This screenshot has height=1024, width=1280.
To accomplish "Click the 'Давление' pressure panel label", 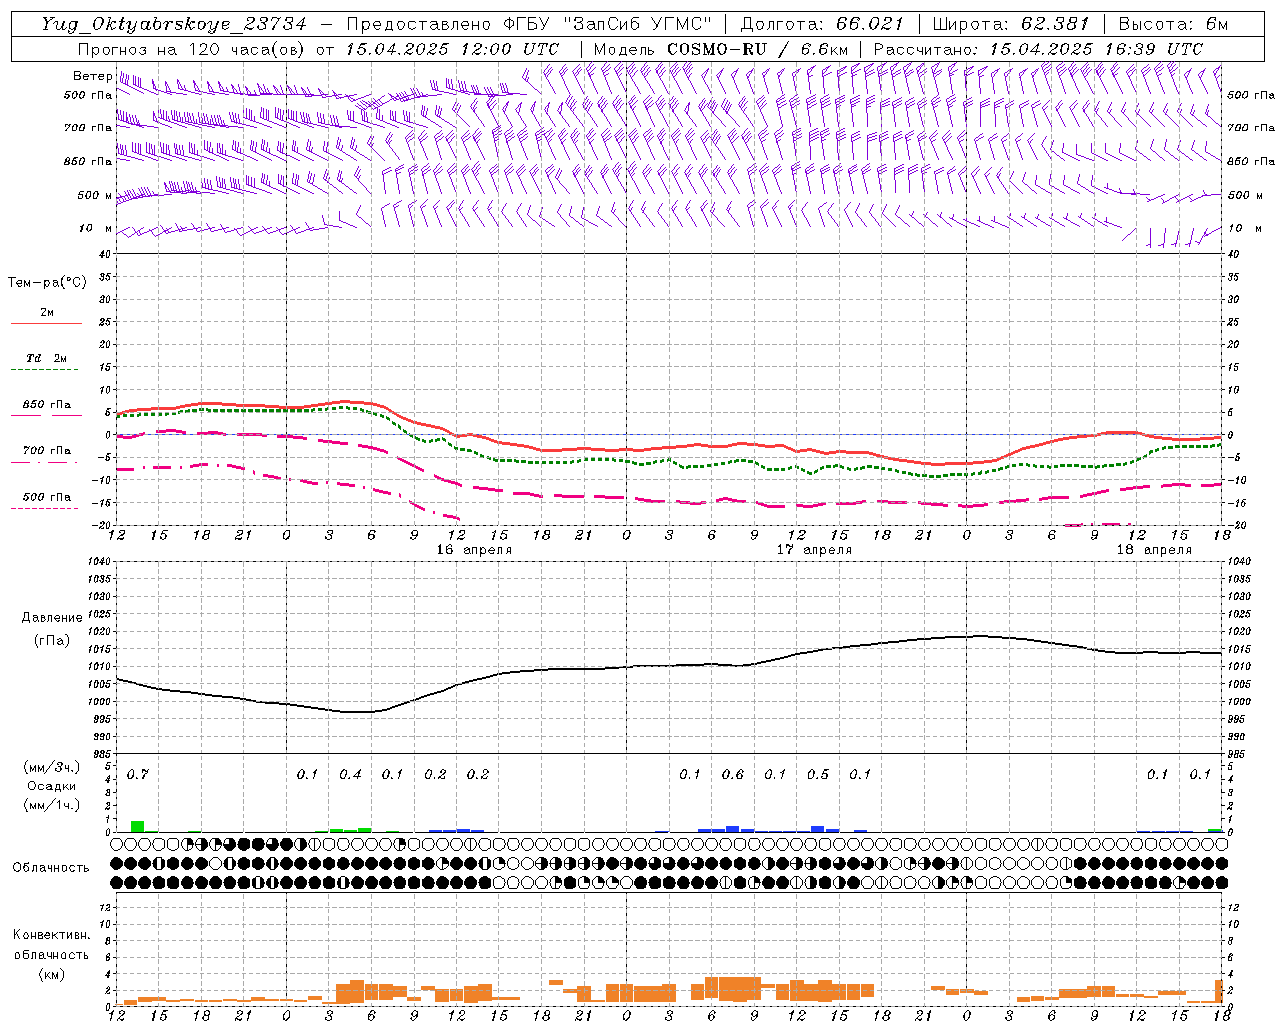I will [52, 618].
